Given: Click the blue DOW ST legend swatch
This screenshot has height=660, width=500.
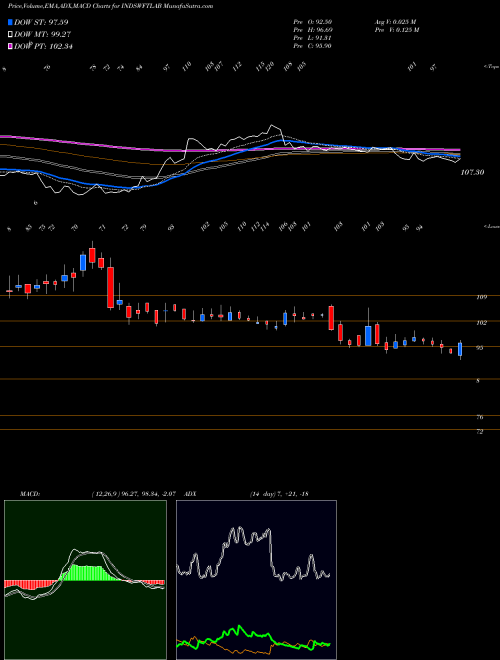Looking at the screenshot, I should click(x=10, y=22).
